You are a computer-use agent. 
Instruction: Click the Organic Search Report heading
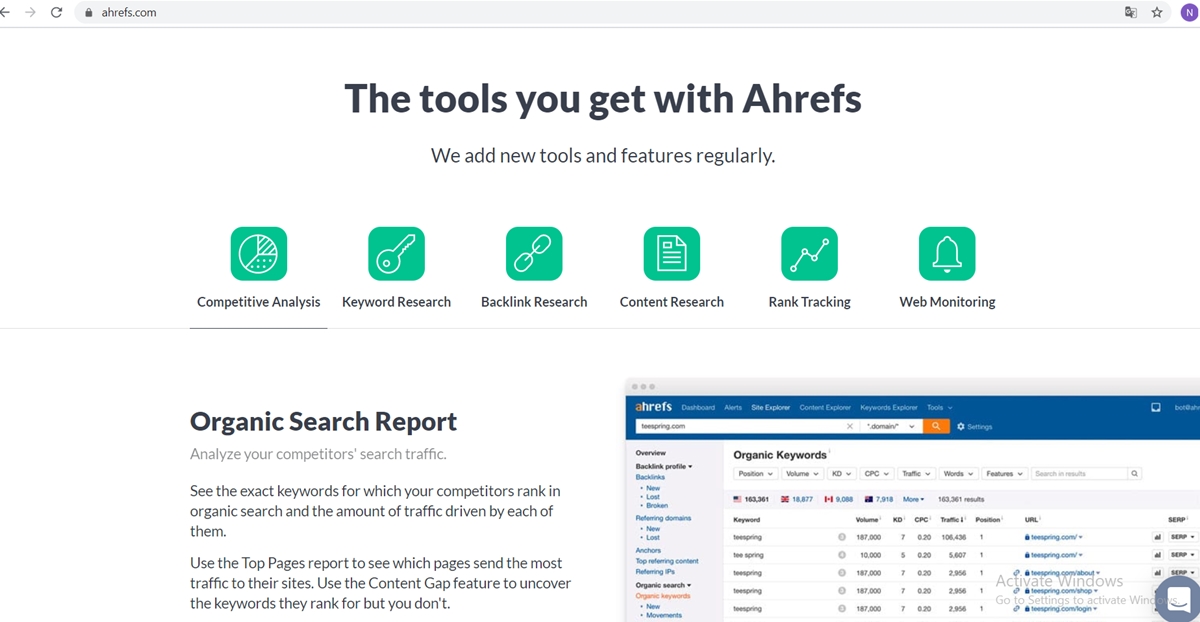[323, 421]
